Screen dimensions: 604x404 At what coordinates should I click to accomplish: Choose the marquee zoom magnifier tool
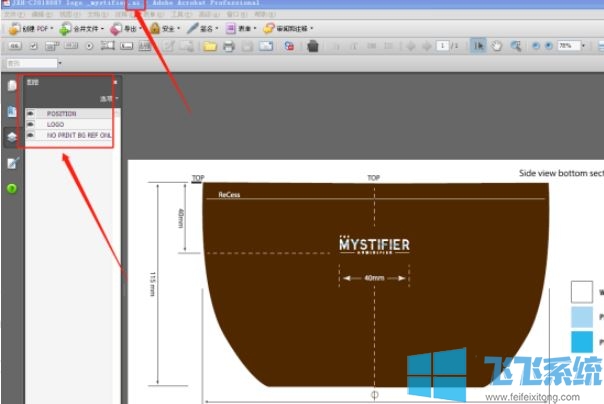[516, 46]
